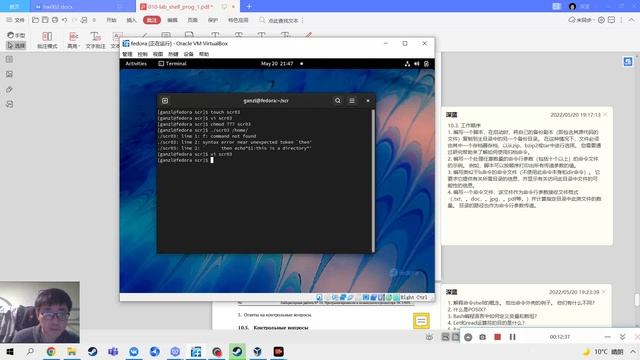Viewport: 640px width, 360px height.
Task: Click the save icon in quick toolbar
Action: (x=45, y=20)
